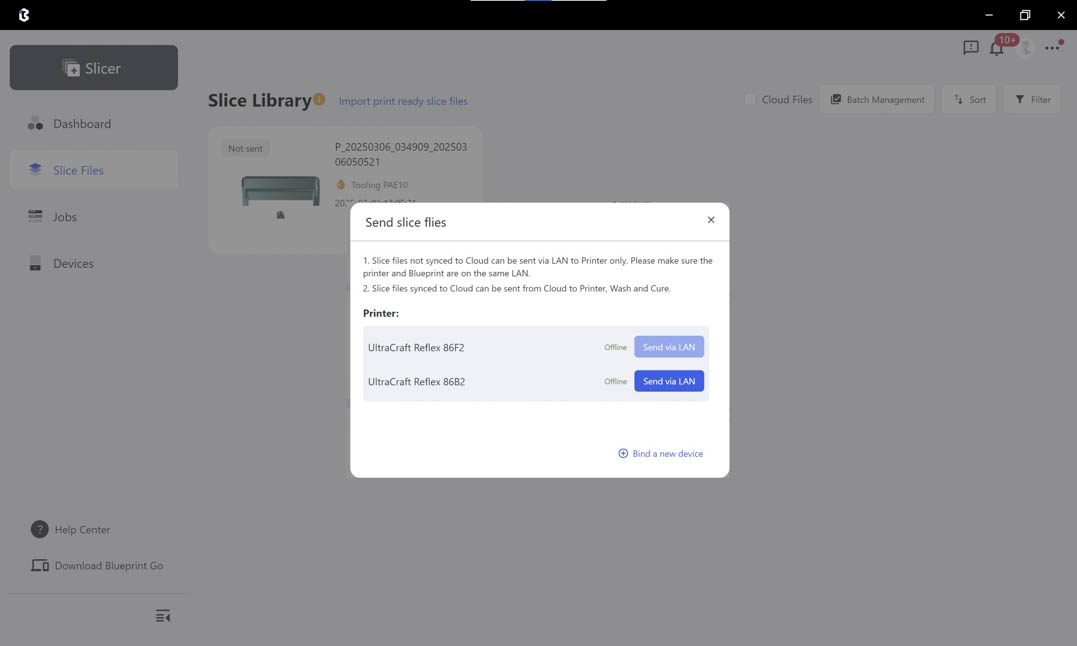Screen dimensions: 1077x646
Task: Open notifications bell with 10+ badge
Action: click(997, 47)
